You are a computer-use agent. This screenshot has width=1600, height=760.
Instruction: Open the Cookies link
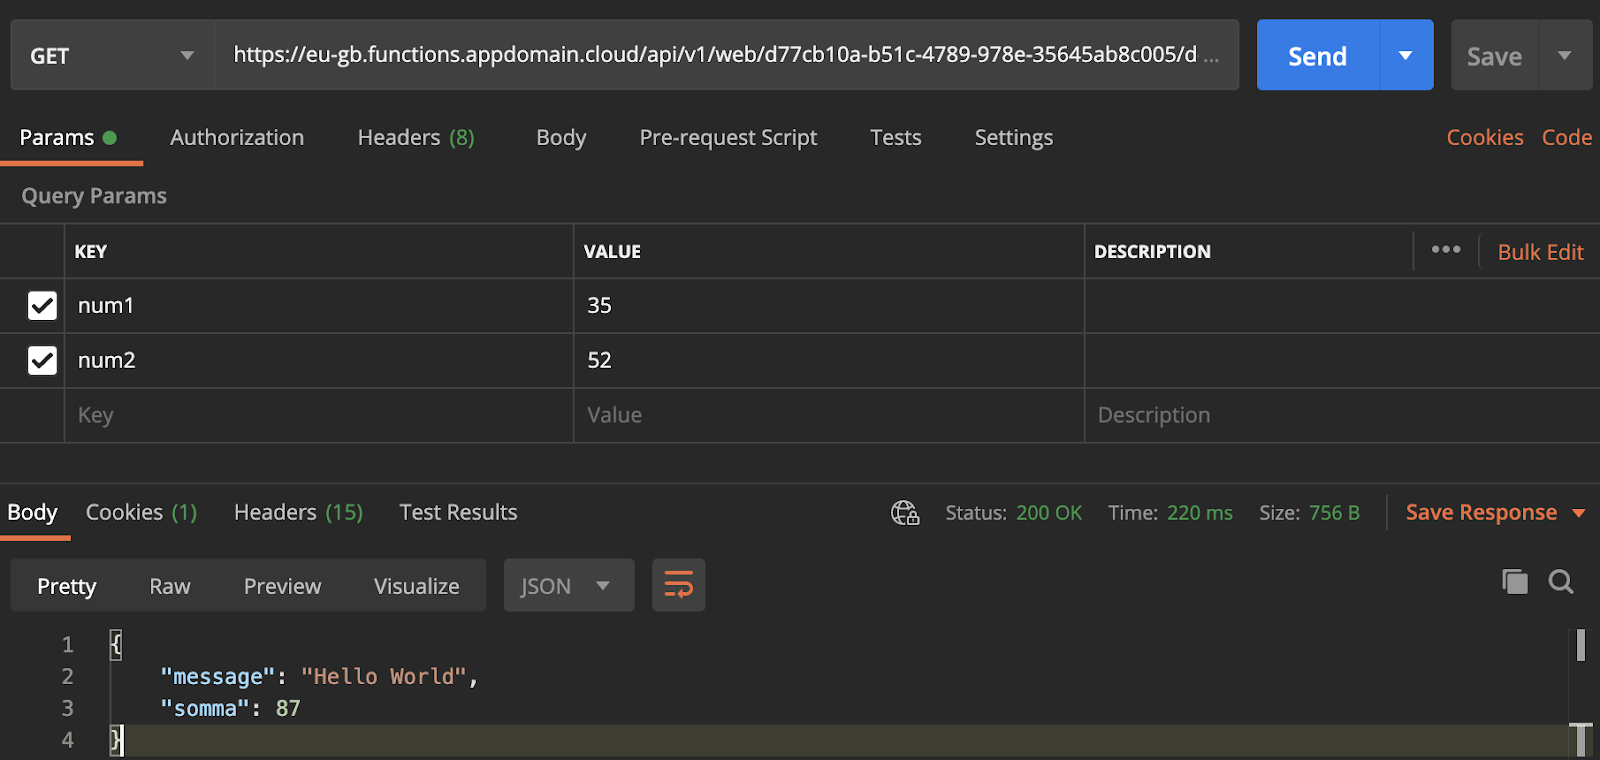(1485, 138)
